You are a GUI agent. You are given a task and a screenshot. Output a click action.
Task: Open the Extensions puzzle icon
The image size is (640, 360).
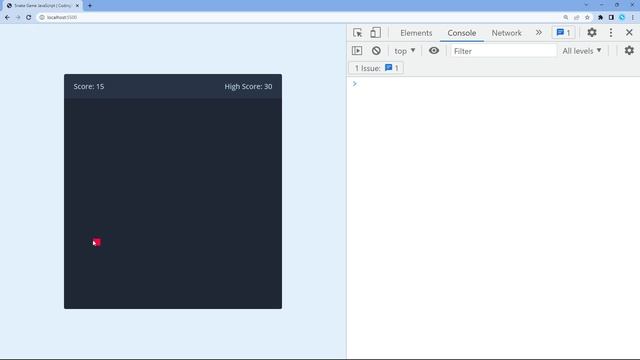point(600,18)
